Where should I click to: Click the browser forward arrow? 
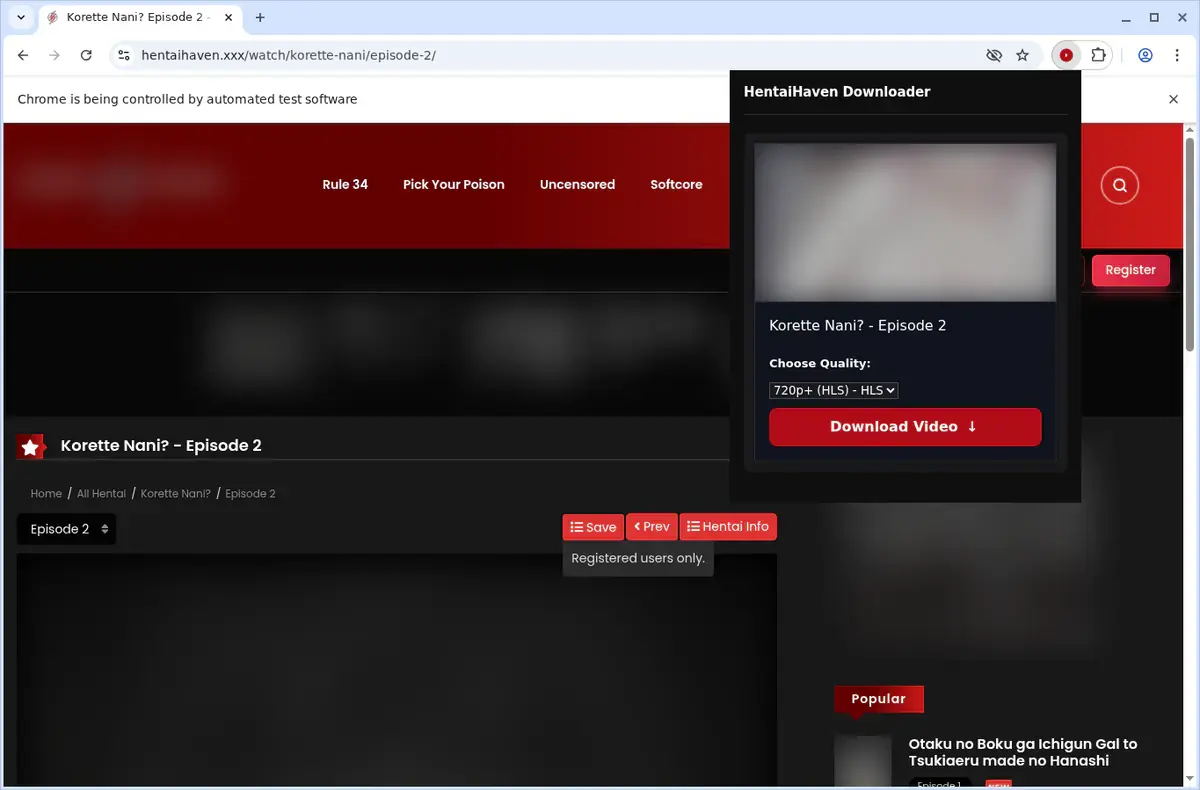pos(54,55)
